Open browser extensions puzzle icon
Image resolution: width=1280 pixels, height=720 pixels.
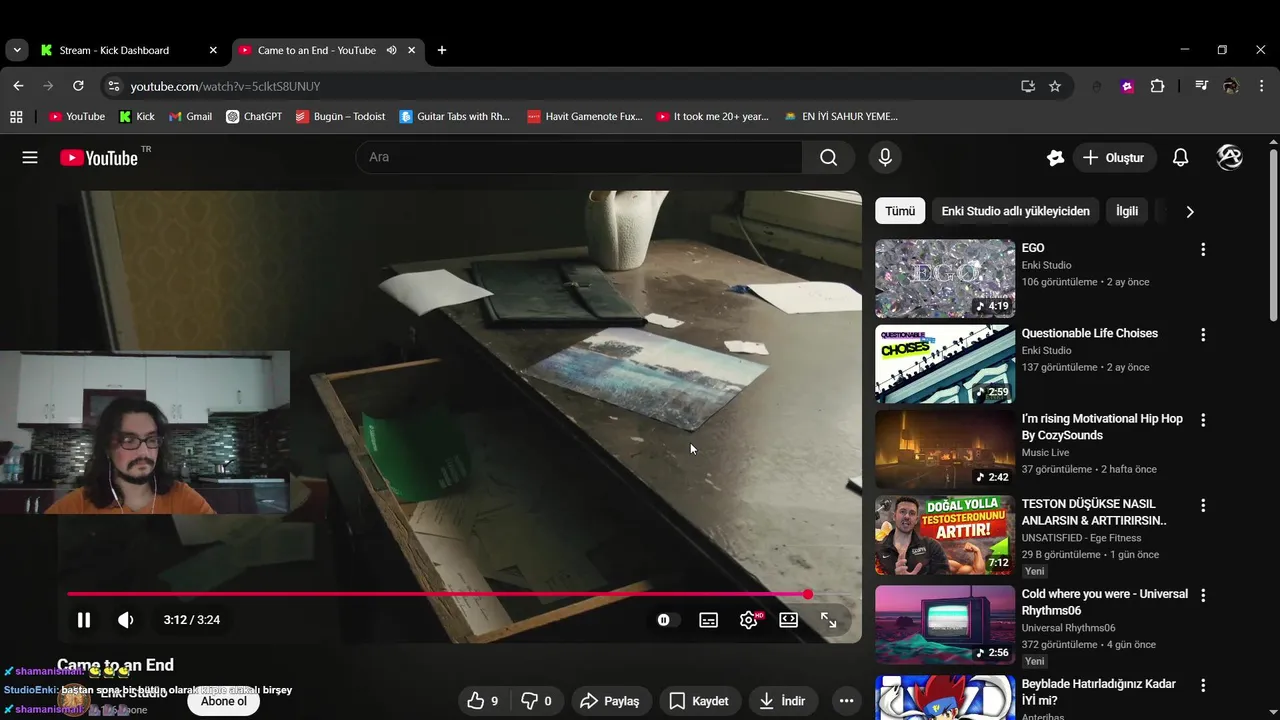click(x=1157, y=86)
